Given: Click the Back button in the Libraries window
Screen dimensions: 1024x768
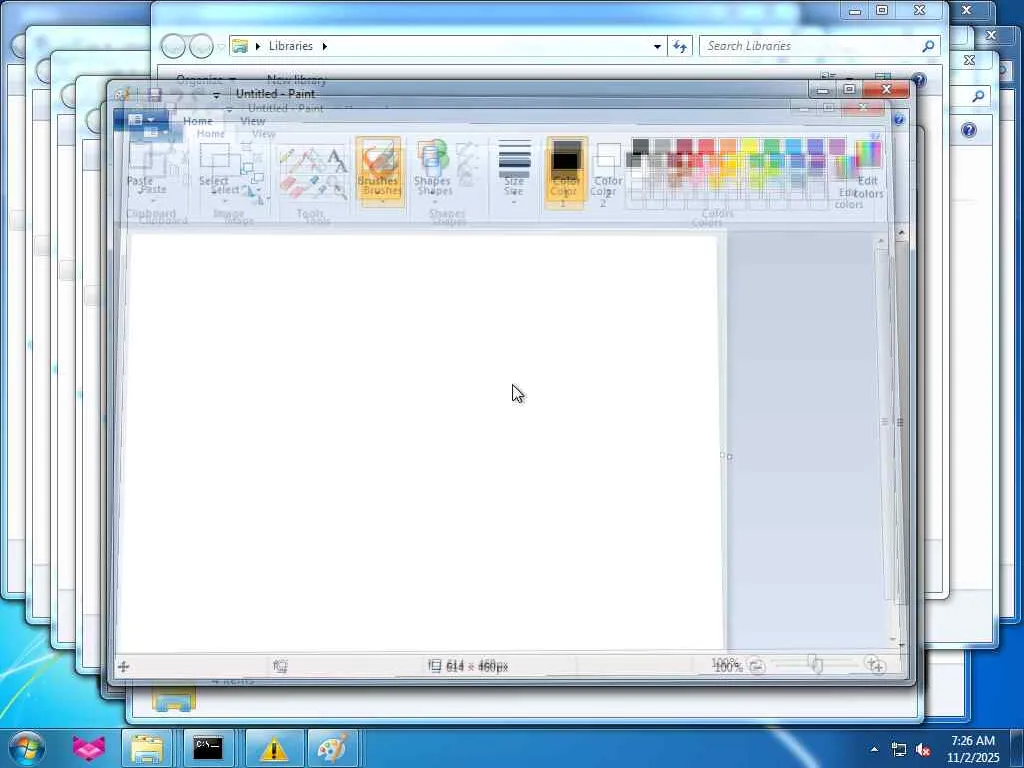Looking at the screenshot, I should click(173, 46).
